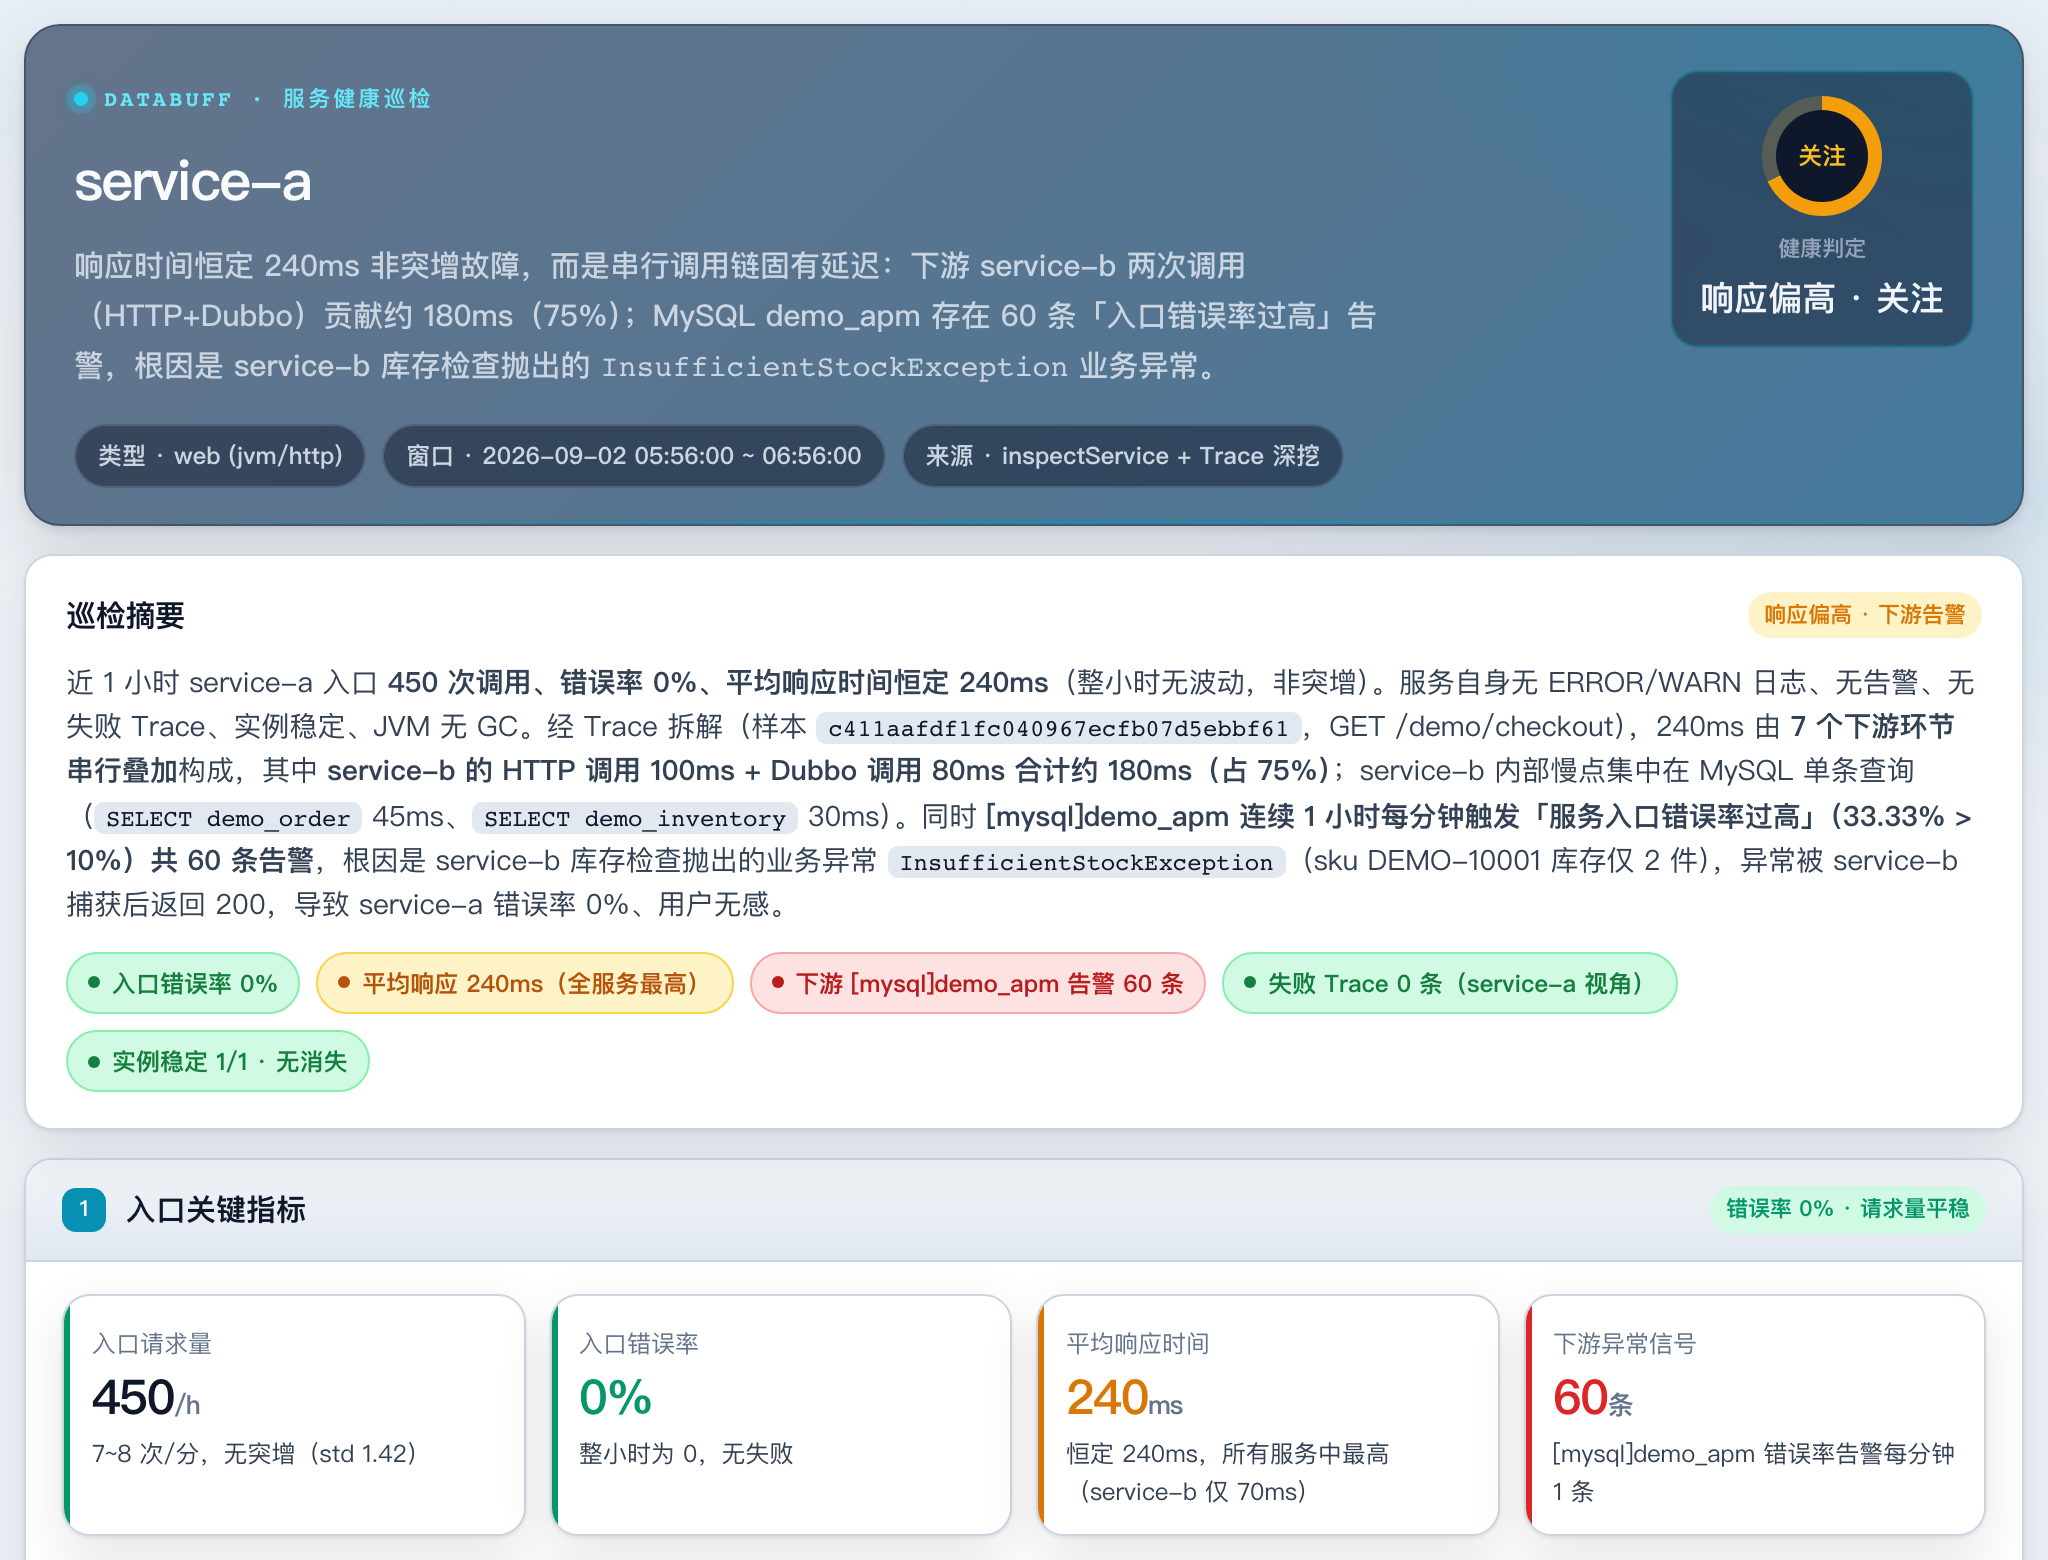Open the 入口错误率 0% metric card
The height and width of the screenshot is (1560, 2048).
click(x=781, y=1415)
